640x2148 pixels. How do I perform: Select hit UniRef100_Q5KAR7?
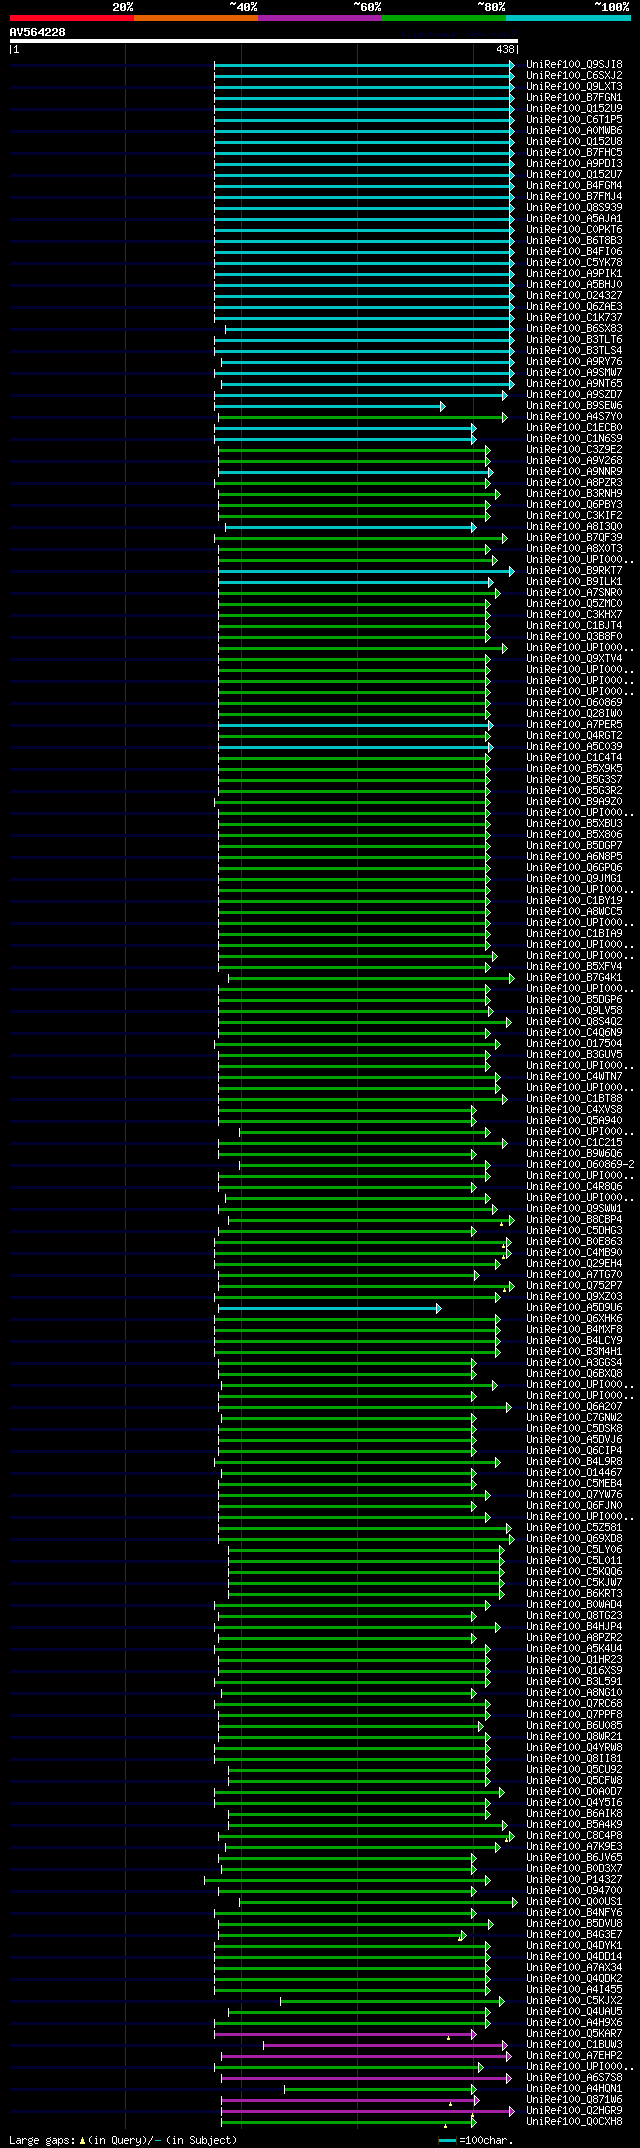[x=574, y=2033]
